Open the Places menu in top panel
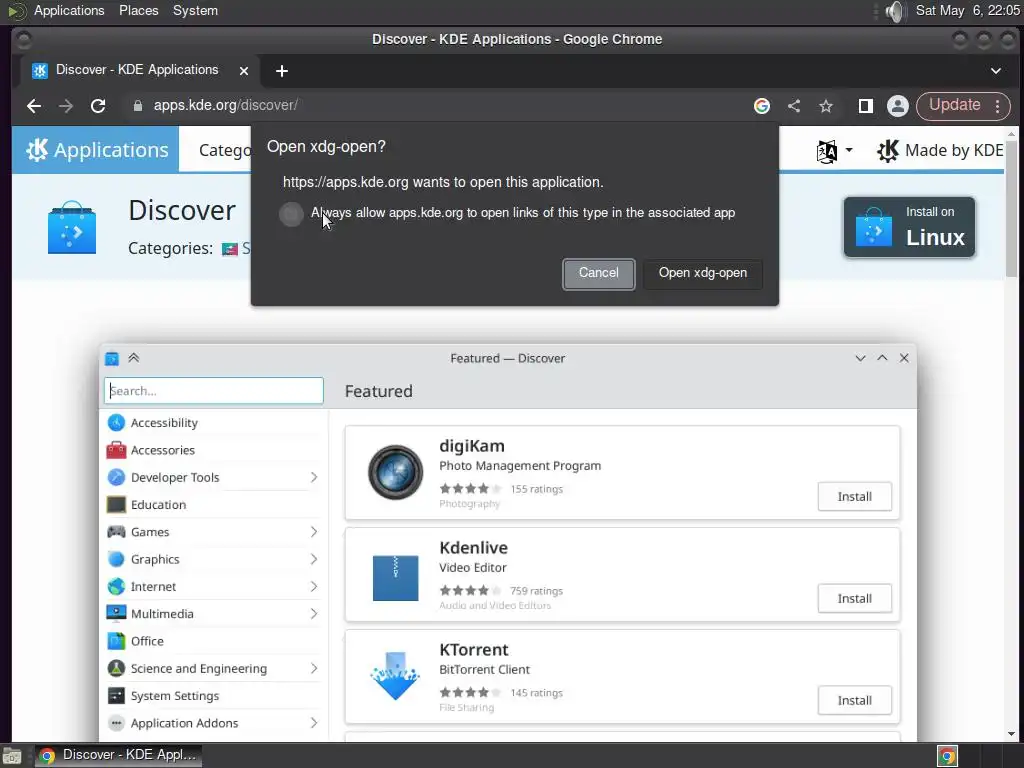This screenshot has height=768, width=1024. pos(138,10)
